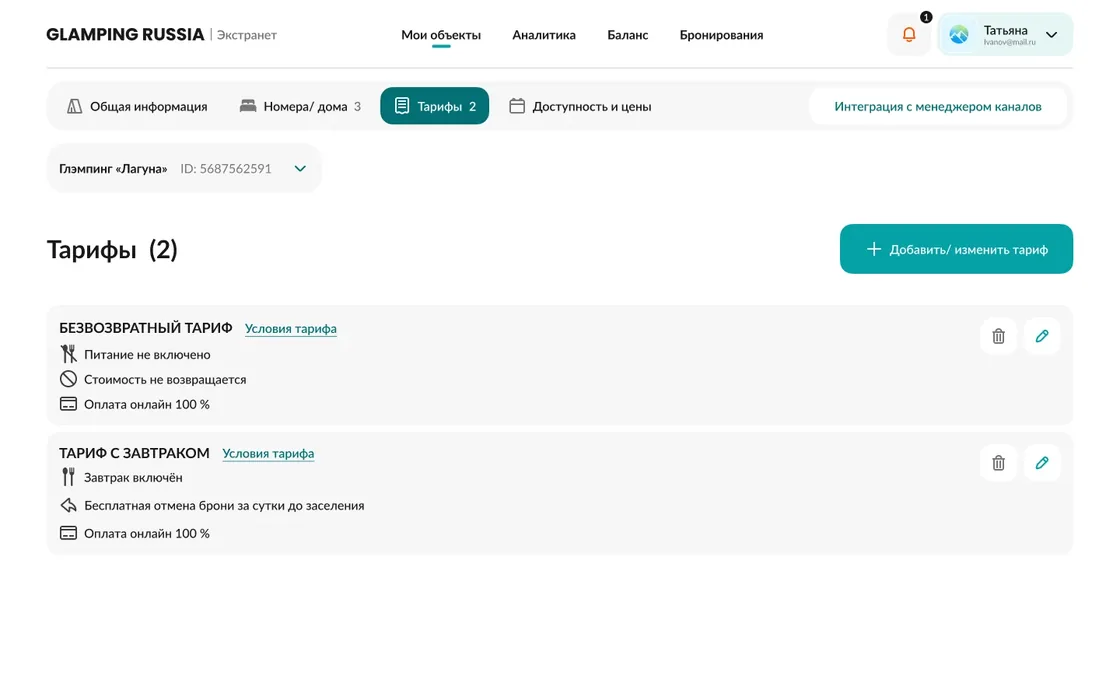This screenshot has width=1120, height=700.
Task: Click Татьяна's profile avatar picture
Action: tap(959, 34)
